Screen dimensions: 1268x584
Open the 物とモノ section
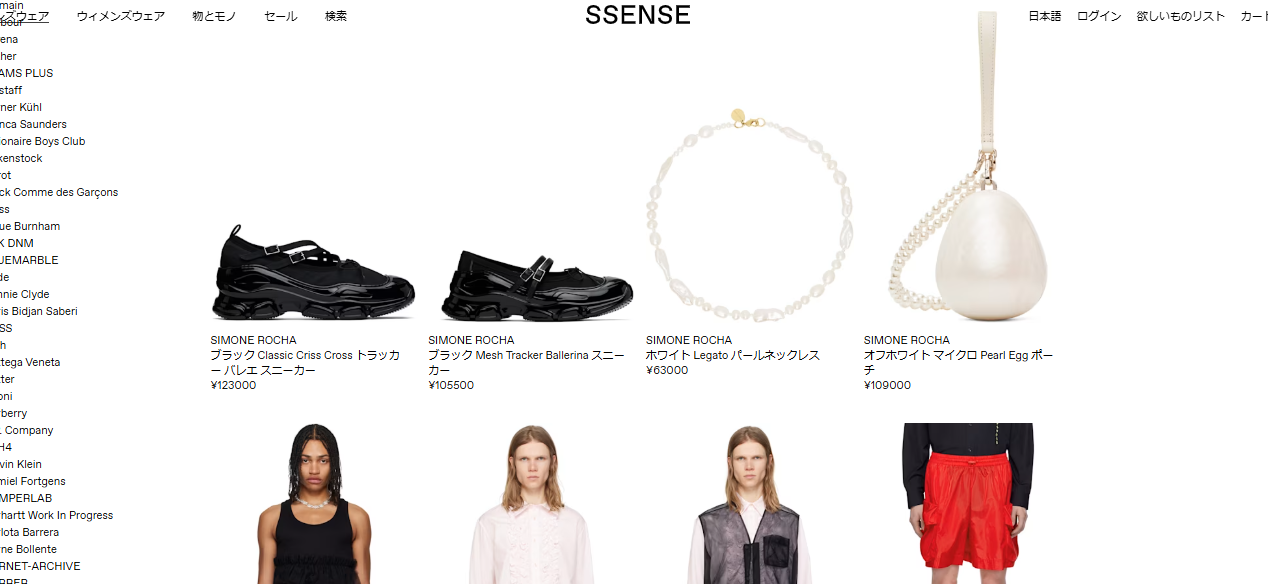[214, 16]
